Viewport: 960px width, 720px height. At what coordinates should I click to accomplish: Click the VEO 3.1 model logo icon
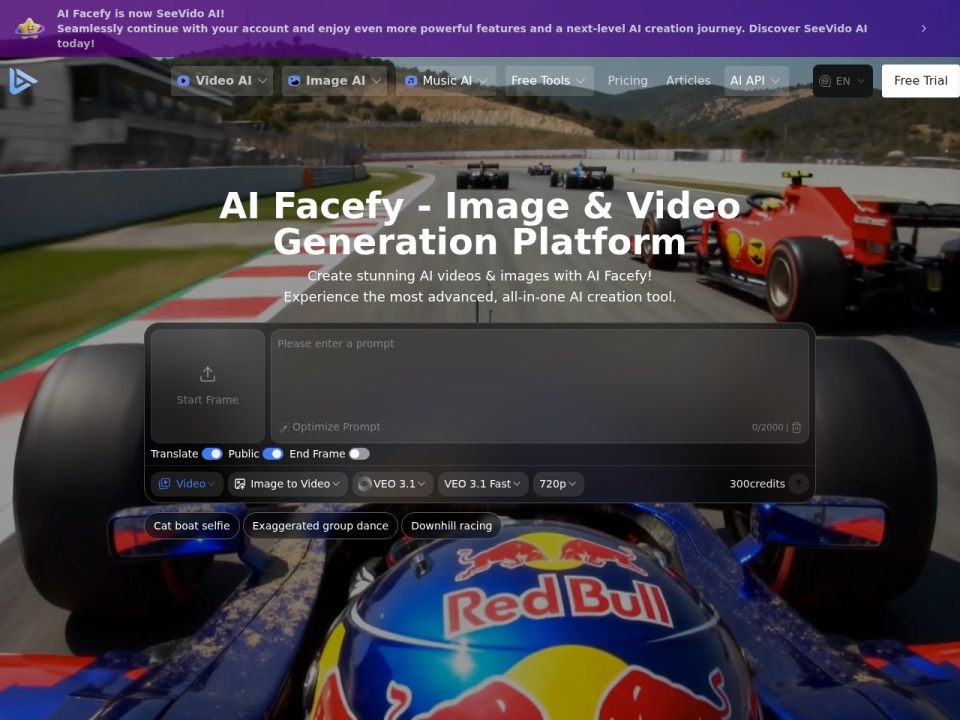pos(364,484)
